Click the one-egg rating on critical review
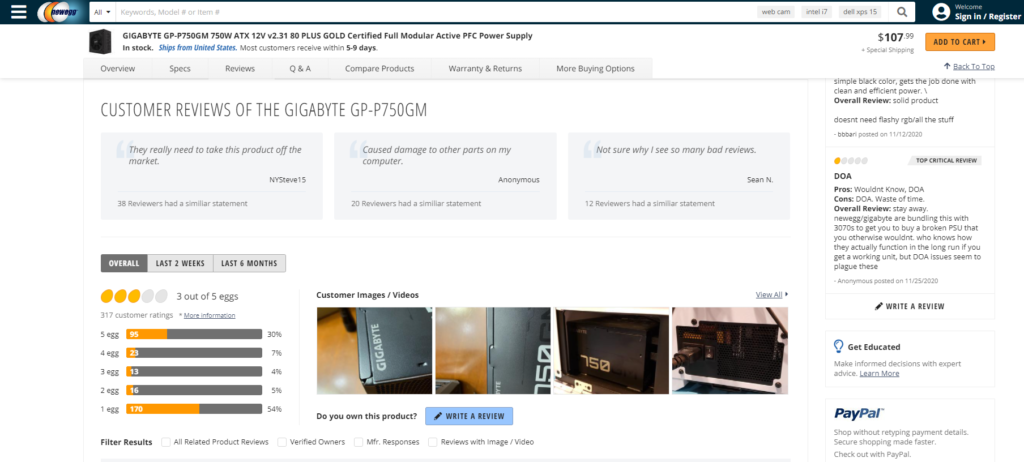Viewport: 1024px width, 462px height. point(851,161)
